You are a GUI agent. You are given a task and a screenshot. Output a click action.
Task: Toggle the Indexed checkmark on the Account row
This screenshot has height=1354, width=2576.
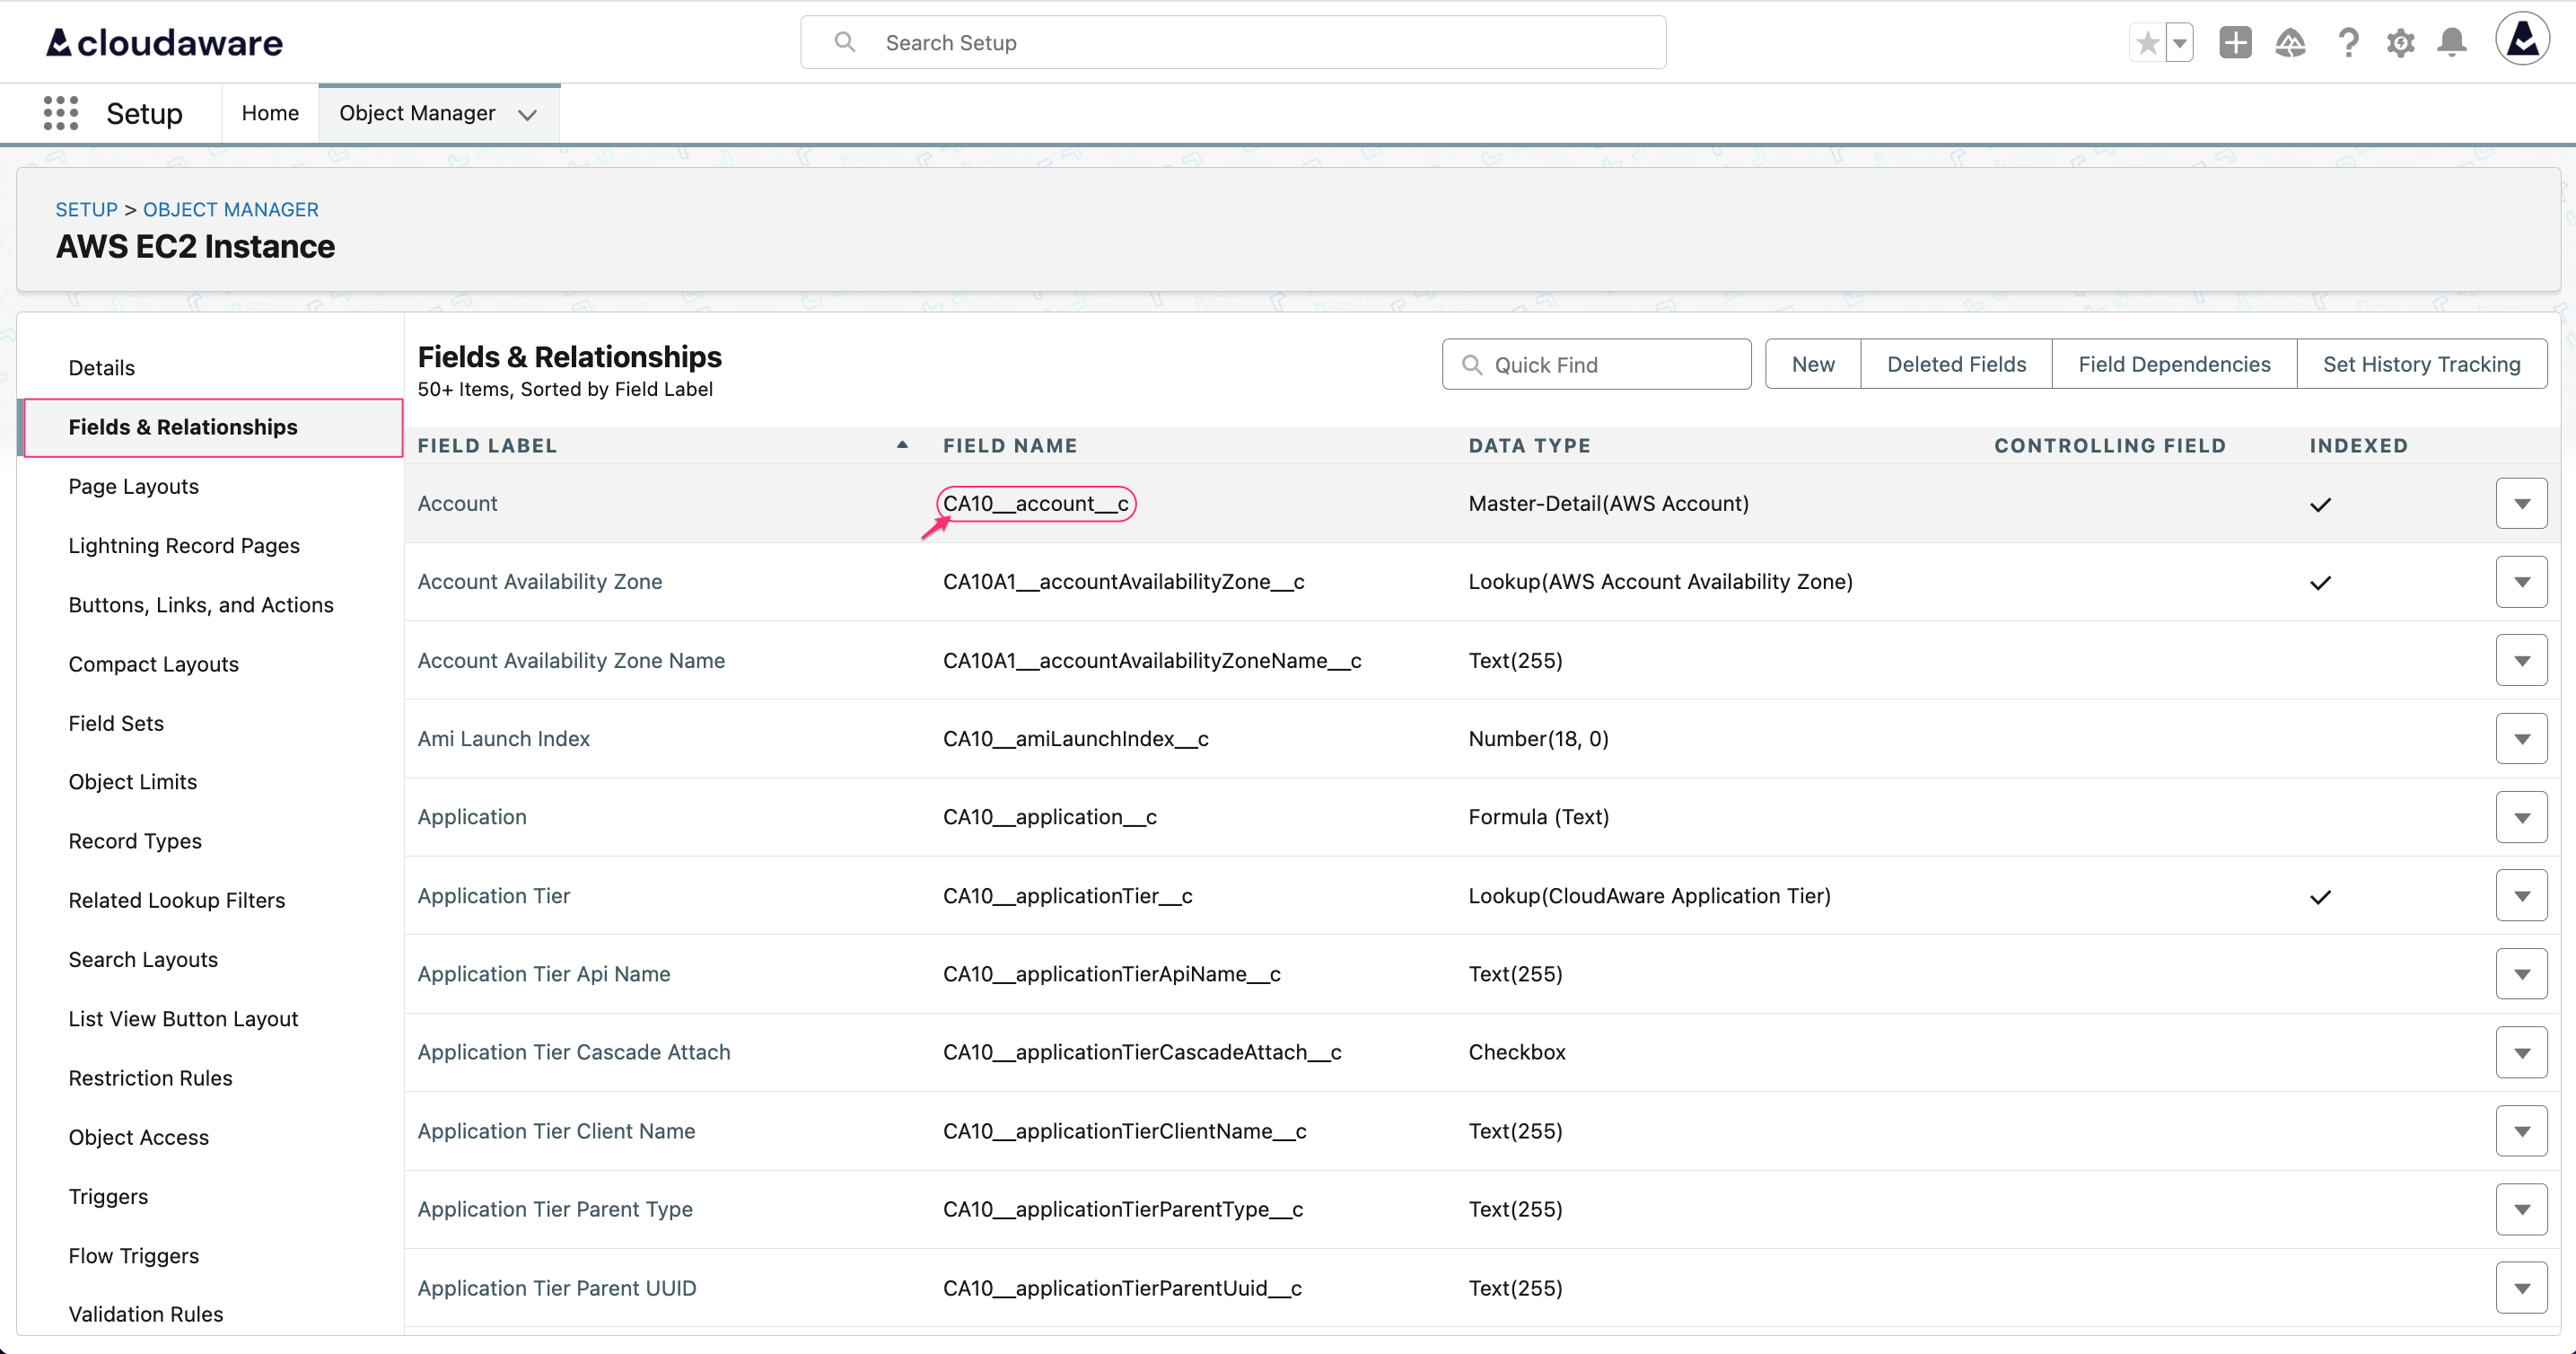[x=2321, y=505]
